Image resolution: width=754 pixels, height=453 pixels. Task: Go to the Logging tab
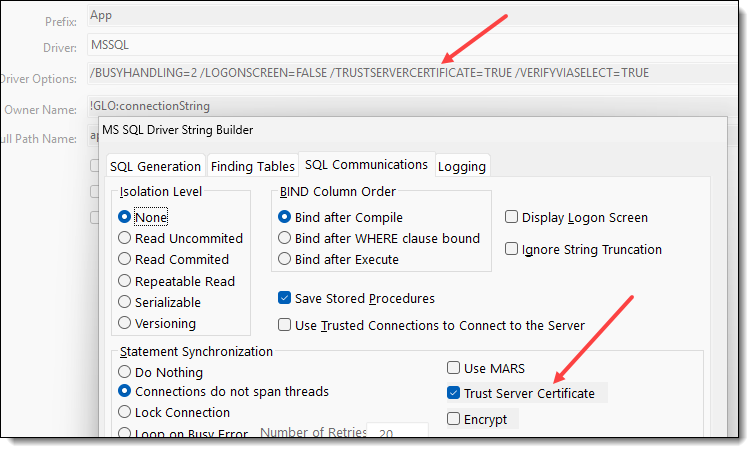pyautogui.click(x=462, y=167)
